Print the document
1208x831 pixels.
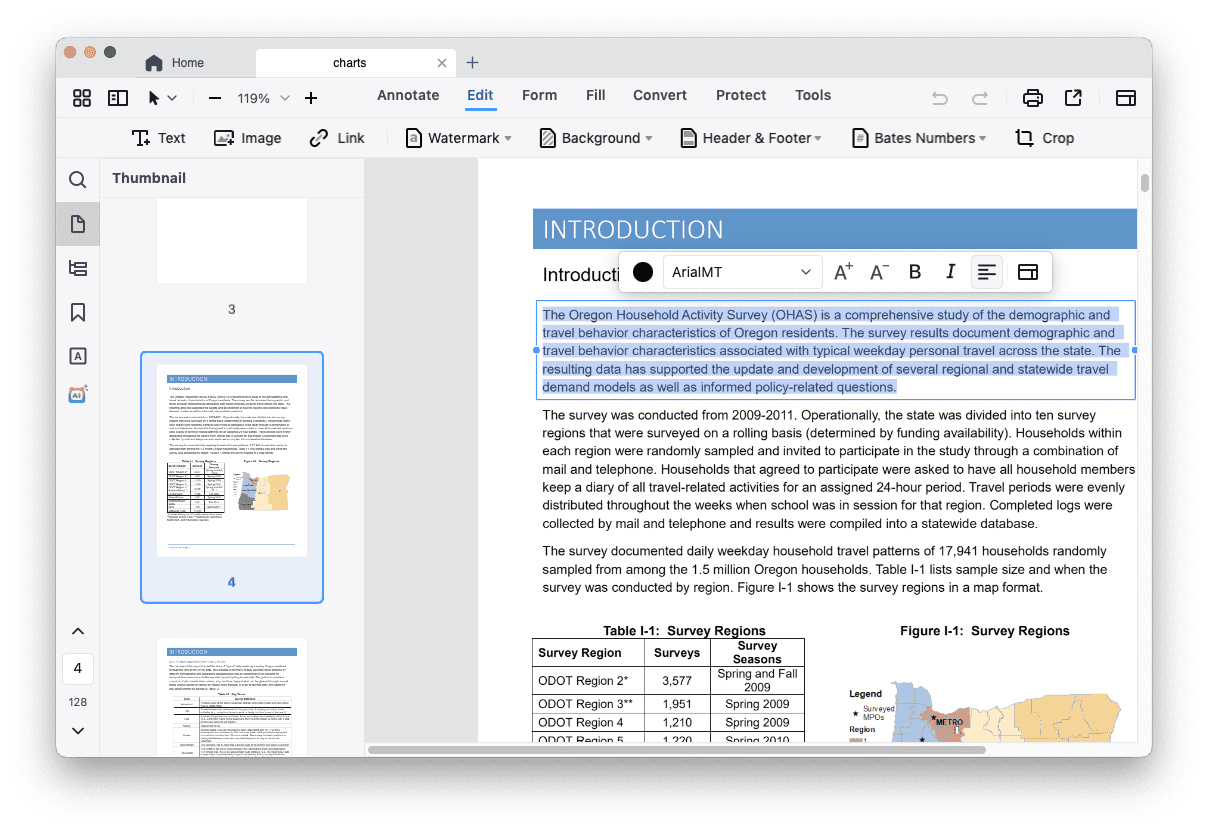pos(1032,95)
